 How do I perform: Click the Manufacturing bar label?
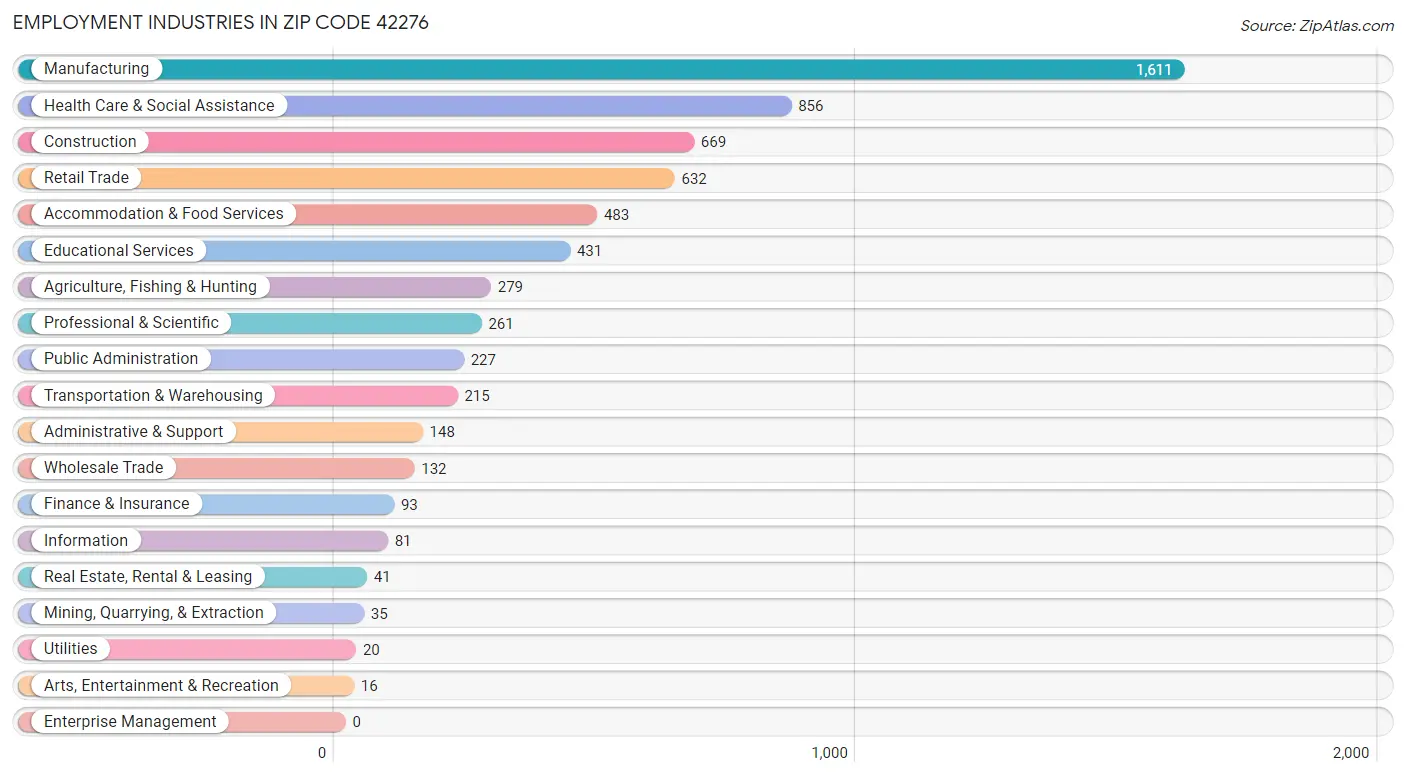[96, 69]
